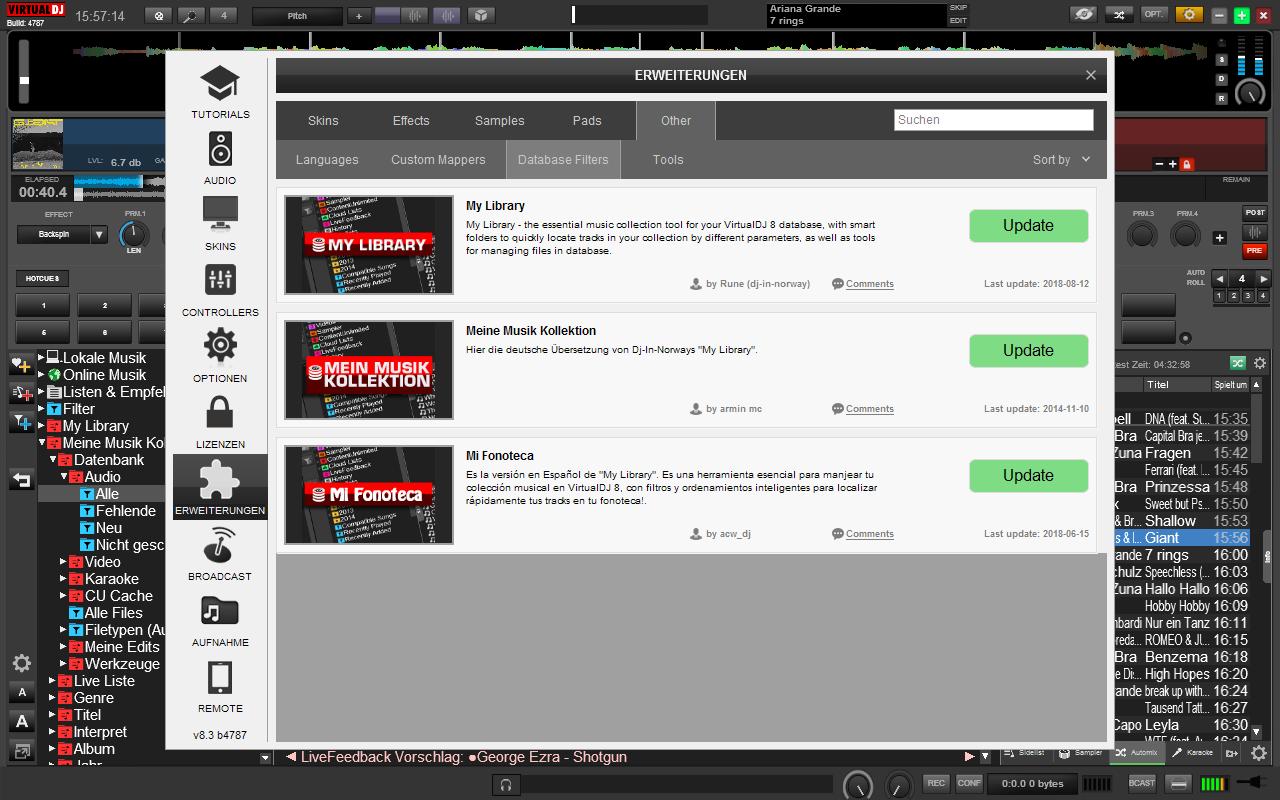Open the Custom Mappers sub-tab
Image resolution: width=1280 pixels, height=800 pixels.
[438, 160]
